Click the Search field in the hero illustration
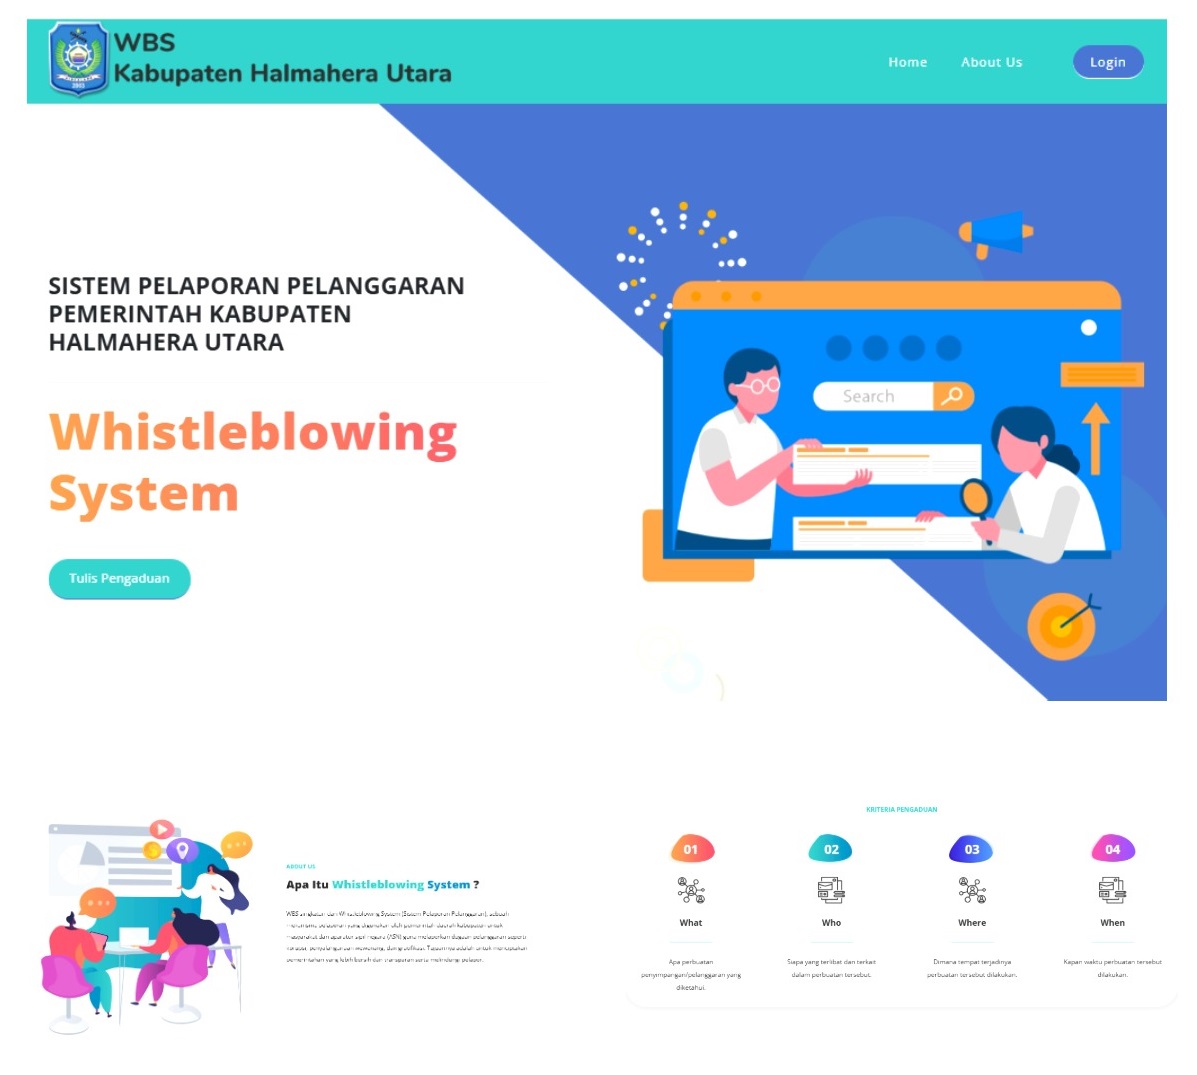This screenshot has height=1075, width=1197. 872,396
